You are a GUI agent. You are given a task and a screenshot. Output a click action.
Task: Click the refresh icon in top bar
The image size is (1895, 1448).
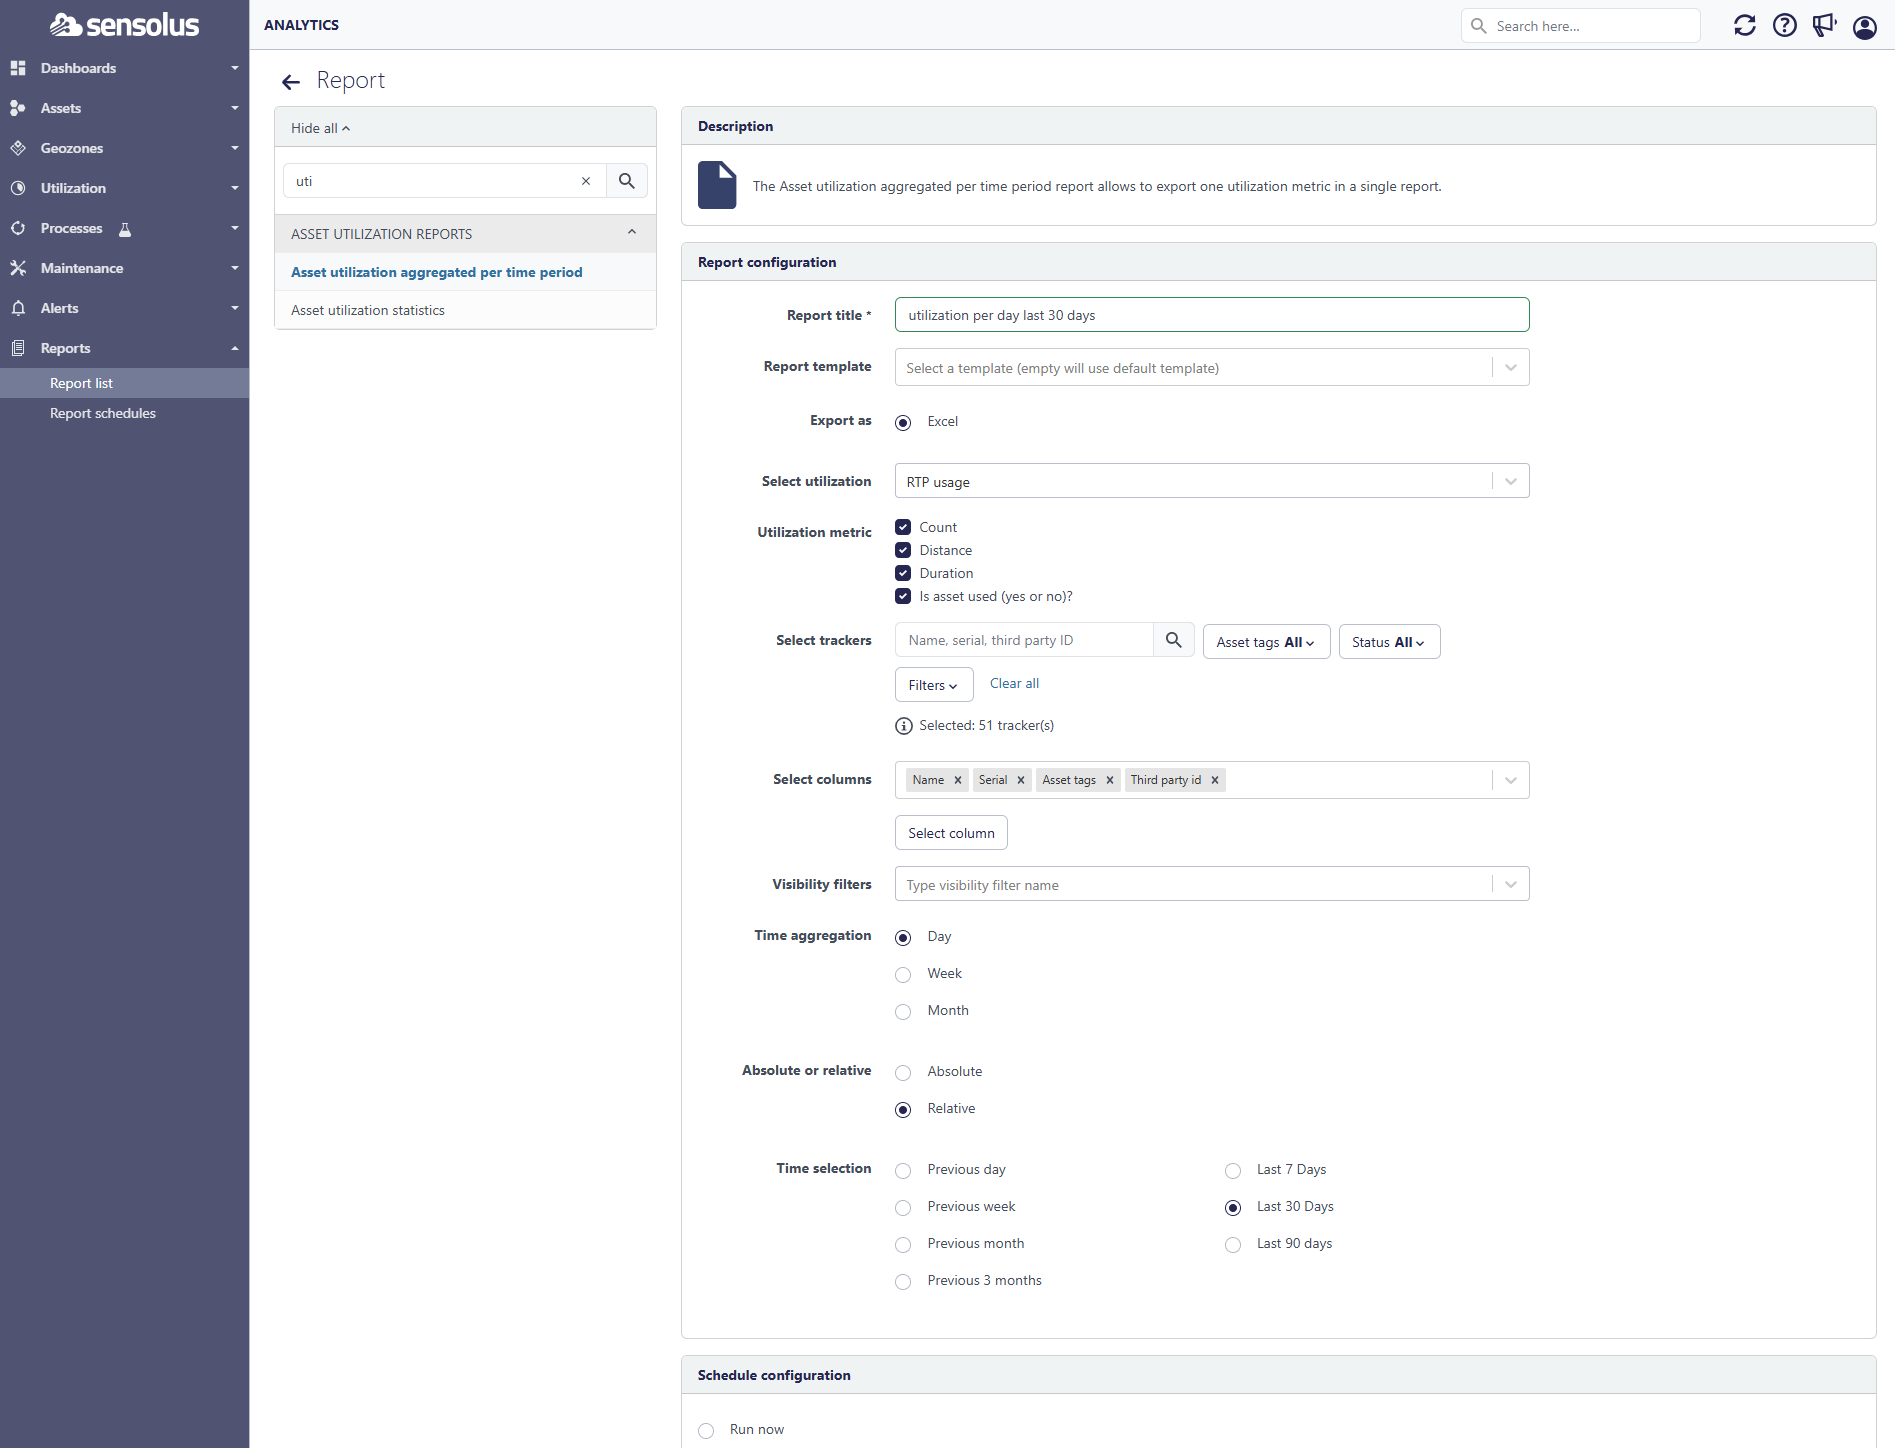[x=1745, y=25]
